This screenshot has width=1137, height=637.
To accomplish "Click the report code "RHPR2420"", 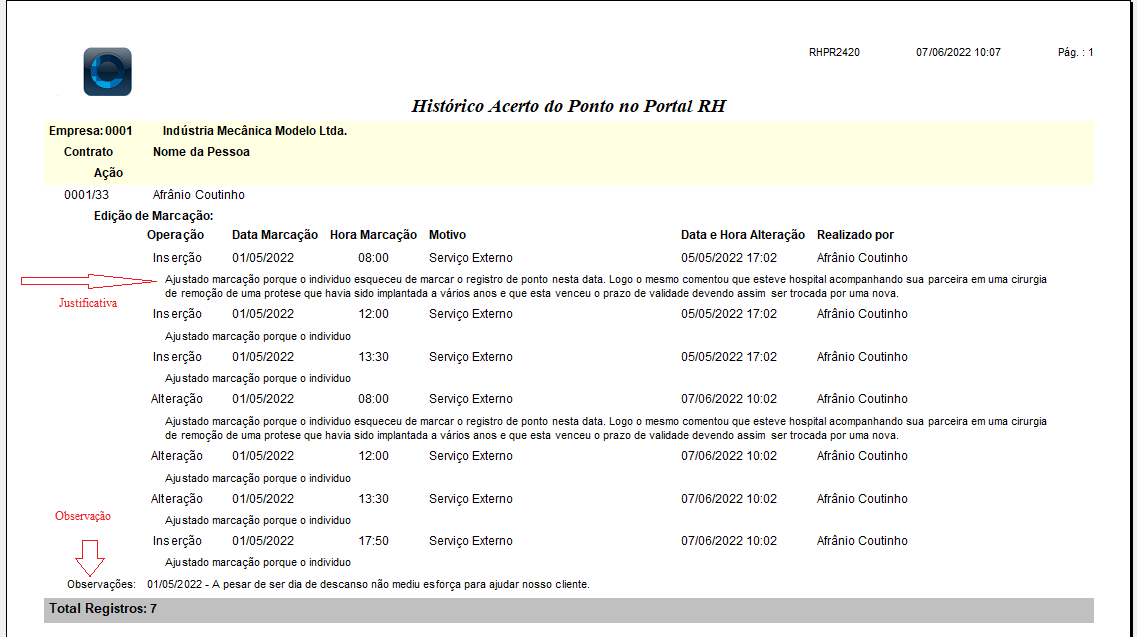I will click(834, 52).
